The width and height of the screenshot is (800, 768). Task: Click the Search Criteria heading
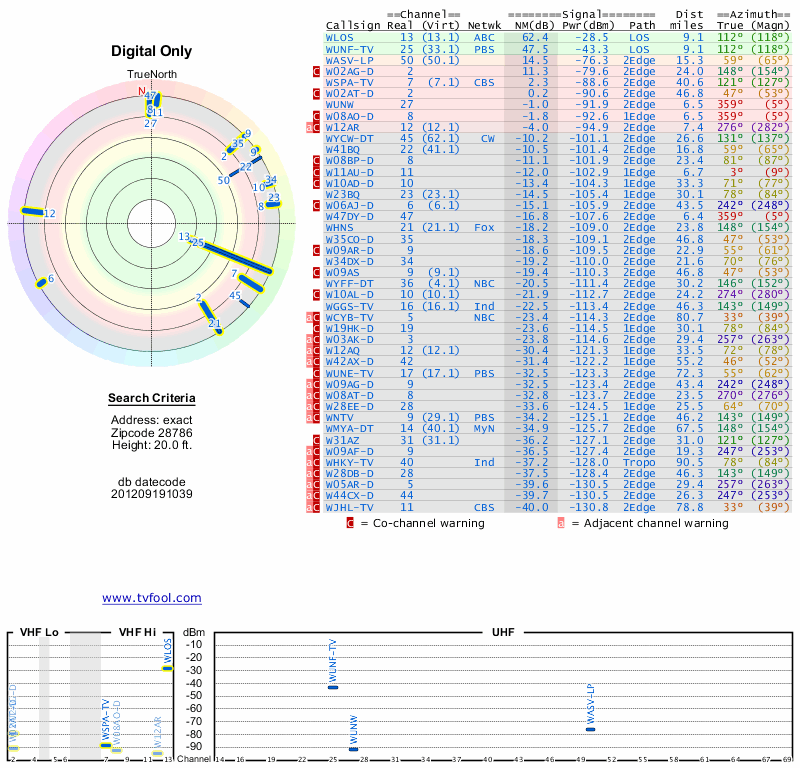click(x=151, y=399)
